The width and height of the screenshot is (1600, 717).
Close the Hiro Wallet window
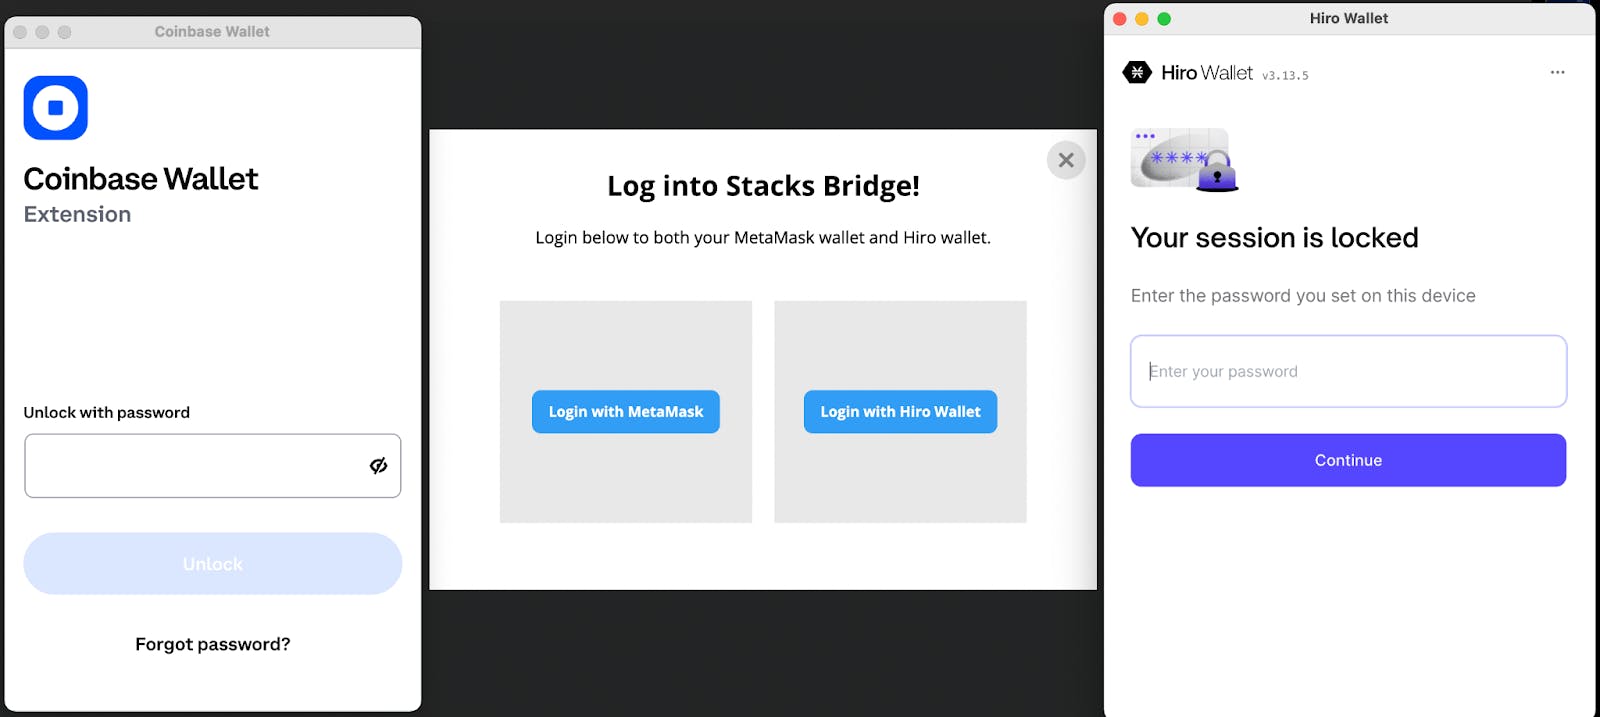[x=1120, y=19]
